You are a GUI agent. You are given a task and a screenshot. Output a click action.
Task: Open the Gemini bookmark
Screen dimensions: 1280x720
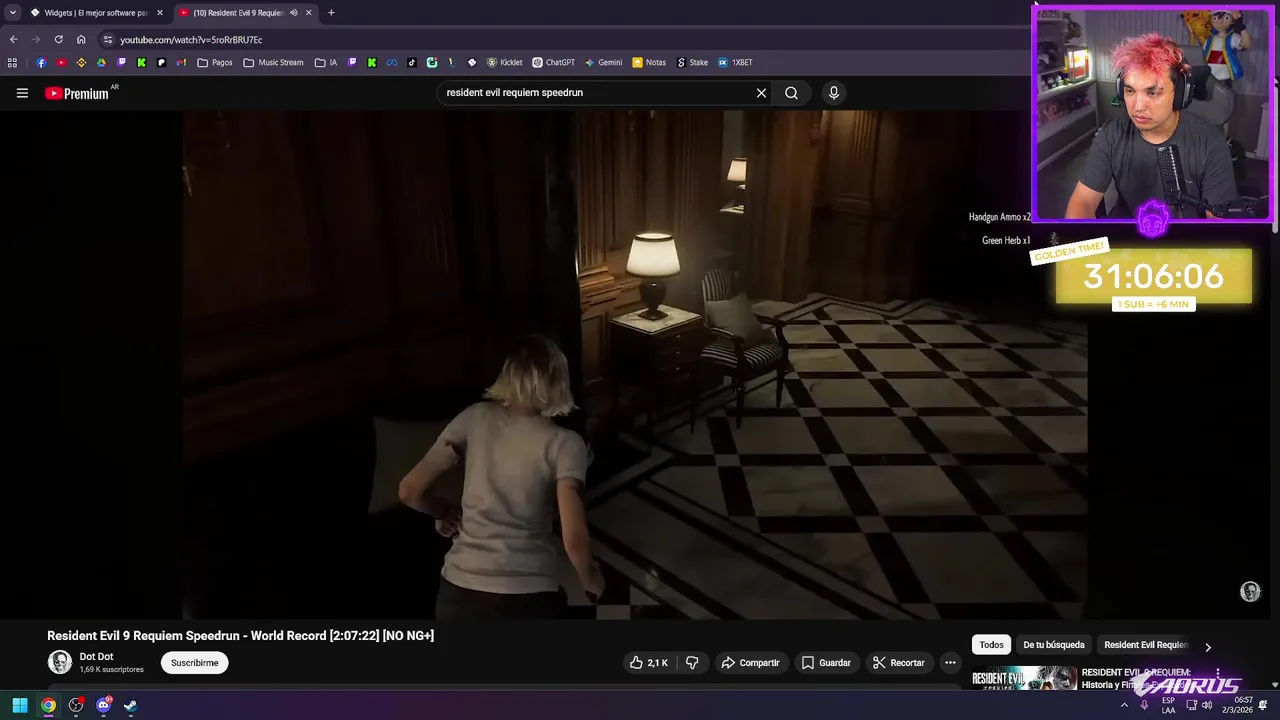[603, 62]
